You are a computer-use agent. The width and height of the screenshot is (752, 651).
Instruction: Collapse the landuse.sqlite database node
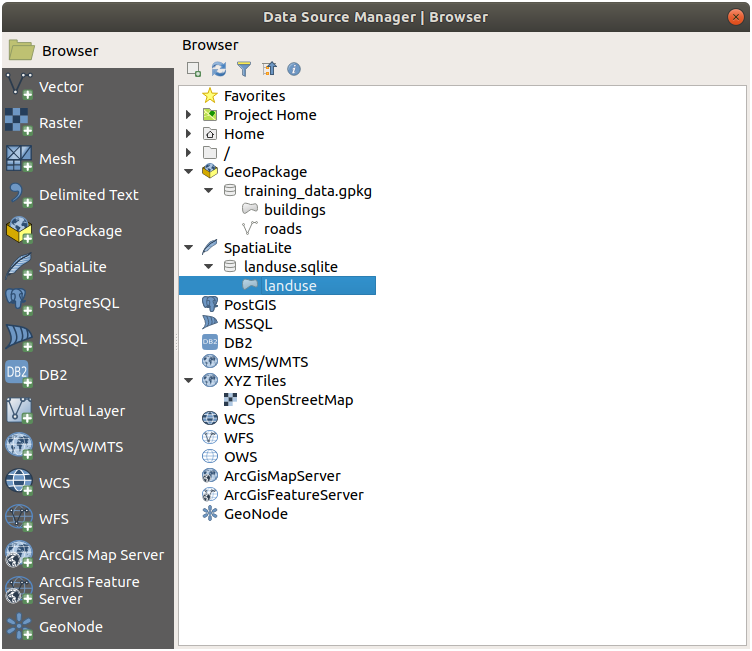[x=208, y=267]
